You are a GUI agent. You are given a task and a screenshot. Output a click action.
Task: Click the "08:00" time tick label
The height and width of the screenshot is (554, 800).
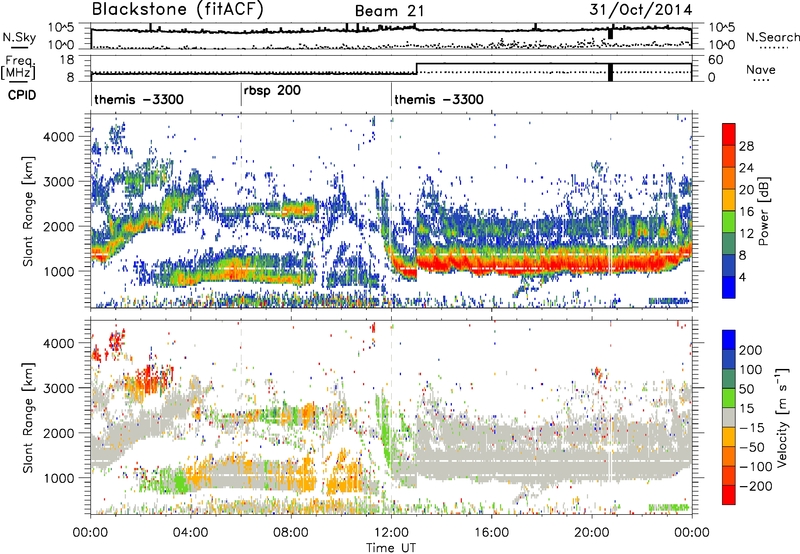point(291,533)
